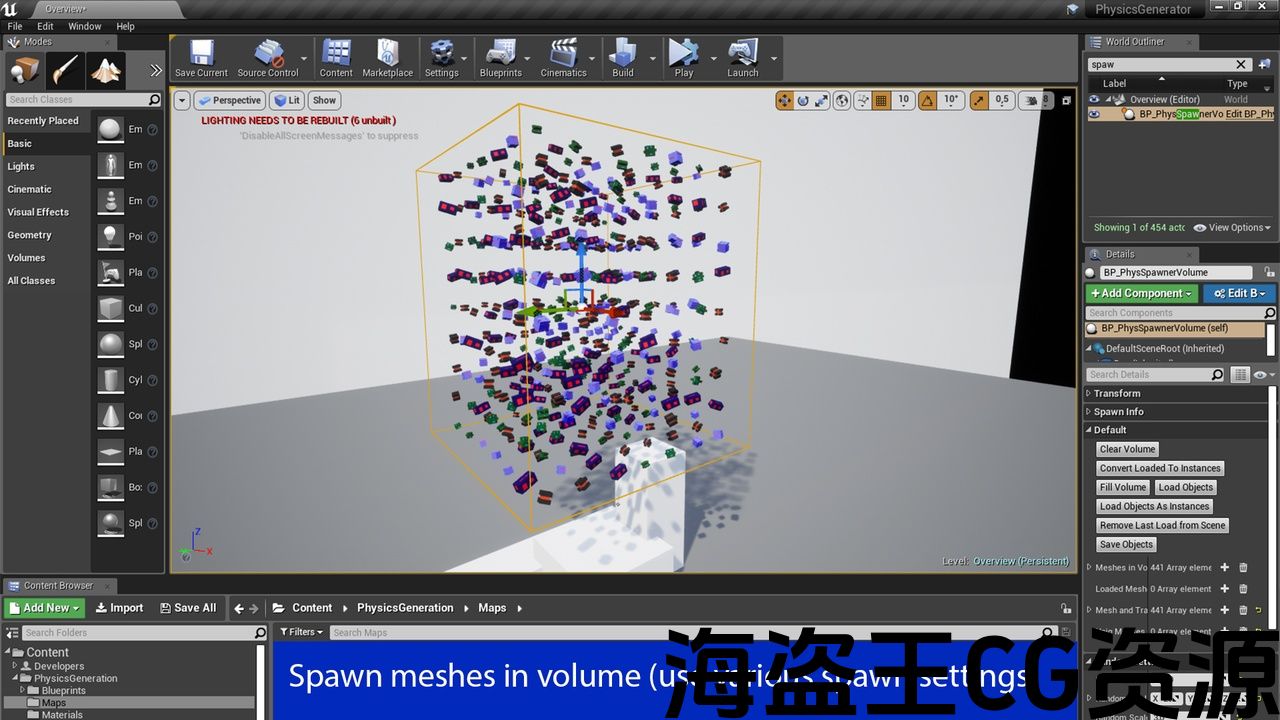
Task: Click the Fill Volume button
Action: (x=1122, y=487)
